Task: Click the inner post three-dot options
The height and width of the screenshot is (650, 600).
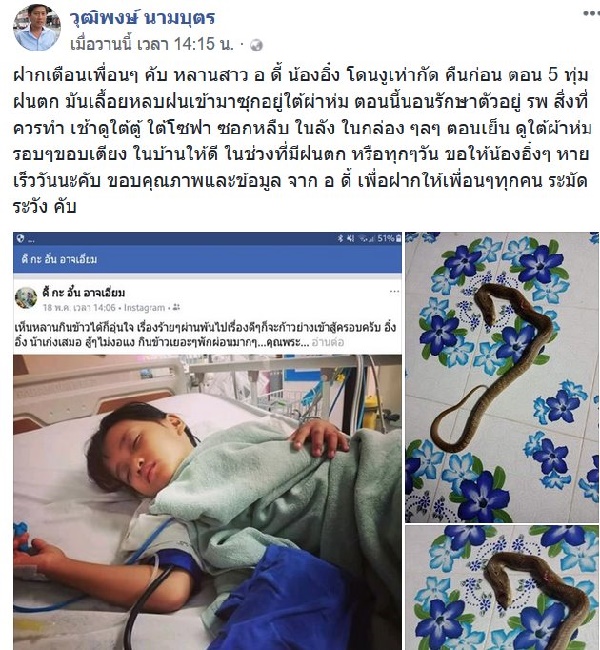Action: (394, 292)
